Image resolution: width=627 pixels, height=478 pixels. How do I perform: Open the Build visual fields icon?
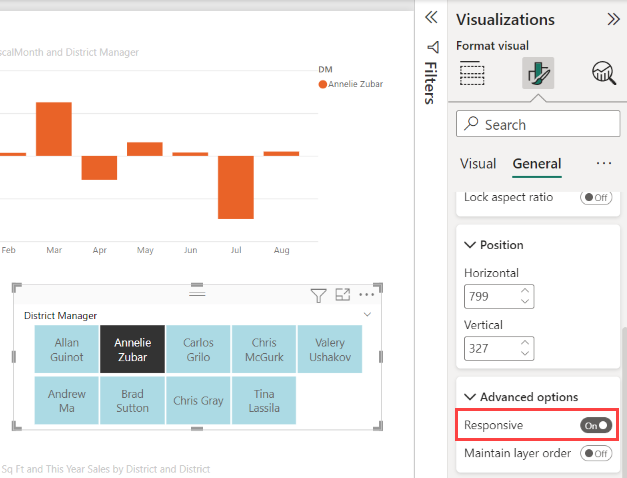click(x=472, y=73)
